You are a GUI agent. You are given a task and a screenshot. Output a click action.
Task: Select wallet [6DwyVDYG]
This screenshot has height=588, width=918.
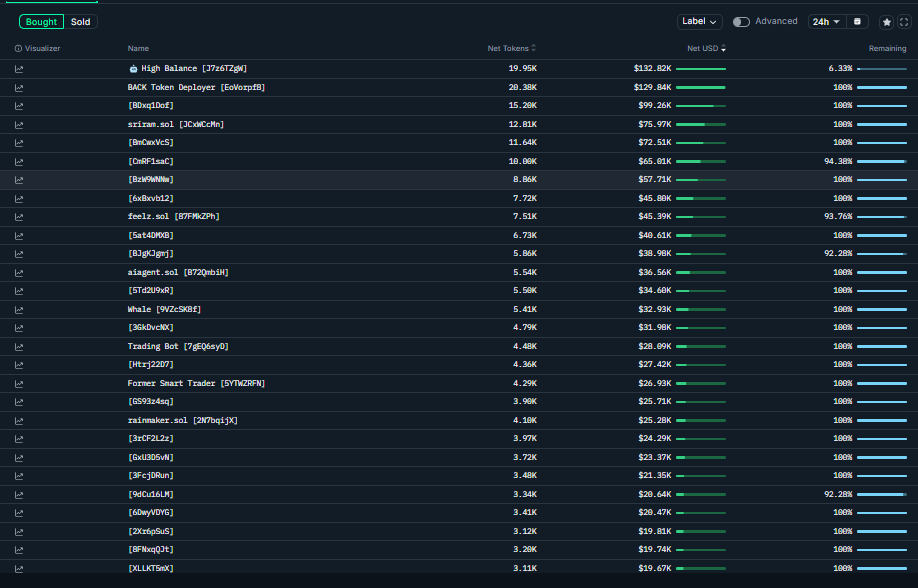coord(150,512)
